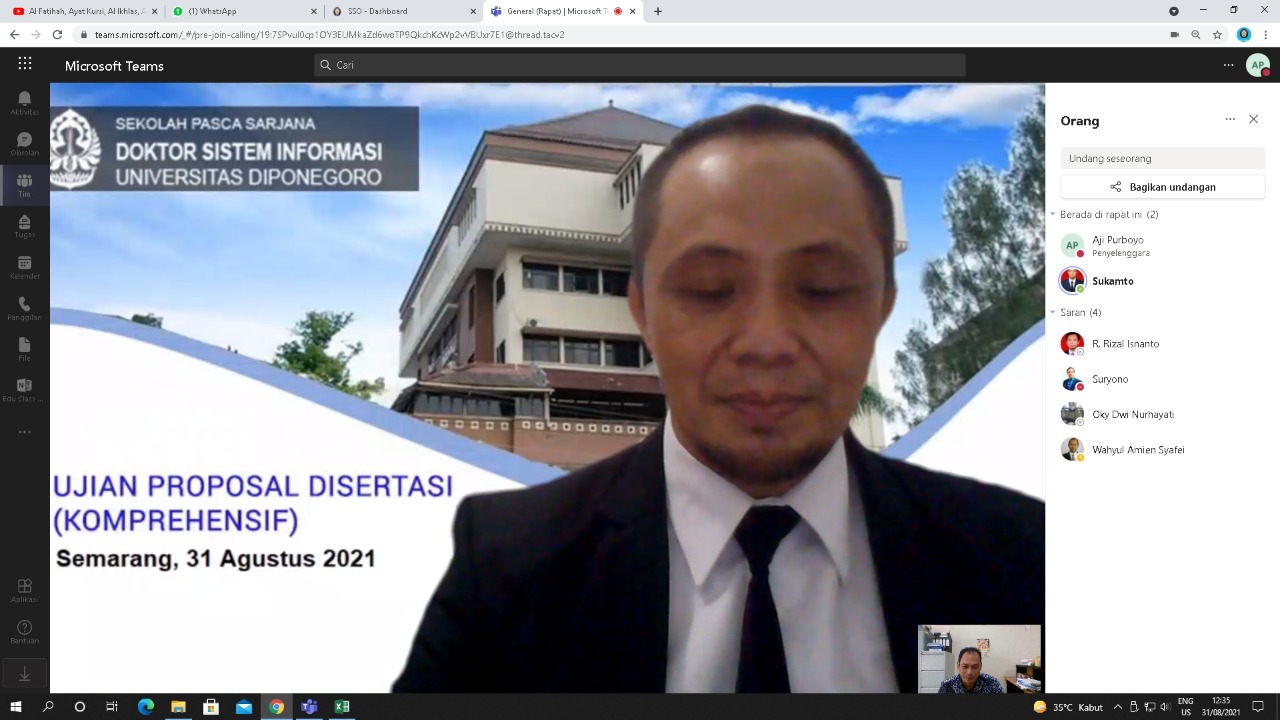The height and width of the screenshot is (720, 1280).
Task: Open Microsoft Edge from taskbar
Action: pyautogui.click(x=146, y=707)
